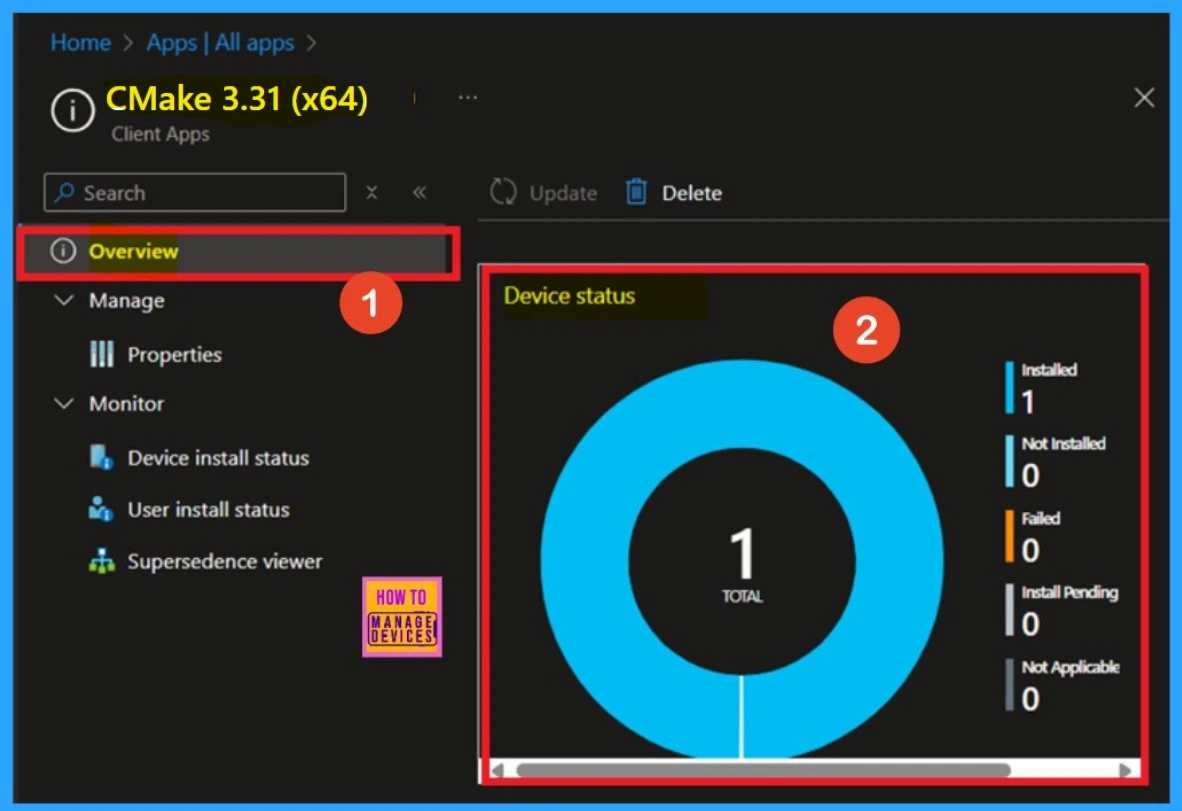The height and width of the screenshot is (811, 1182).
Task: Click the Update button label
Action: [x=563, y=194]
